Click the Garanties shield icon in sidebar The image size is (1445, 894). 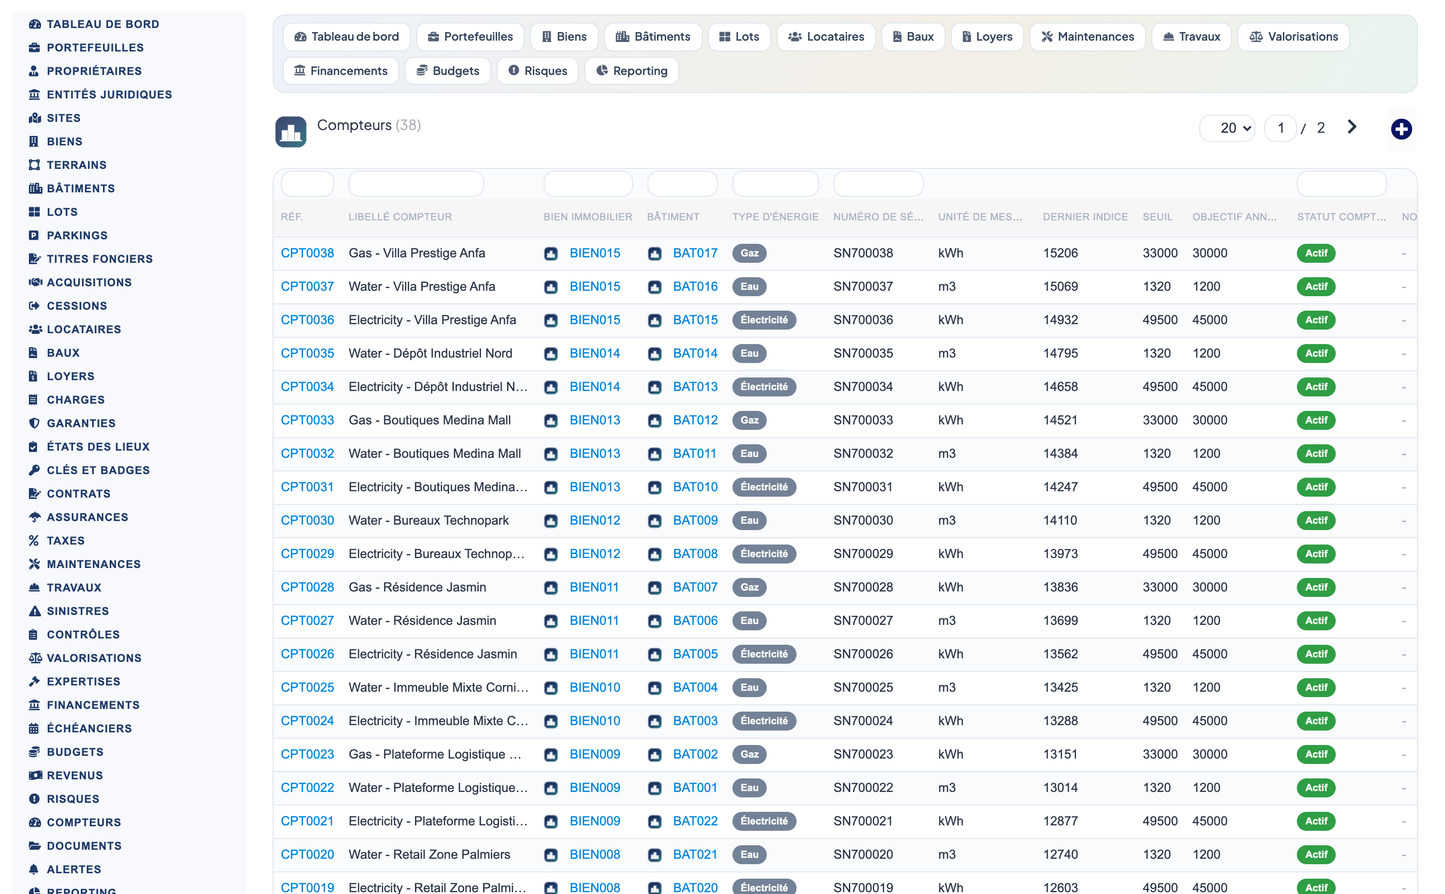(x=35, y=423)
